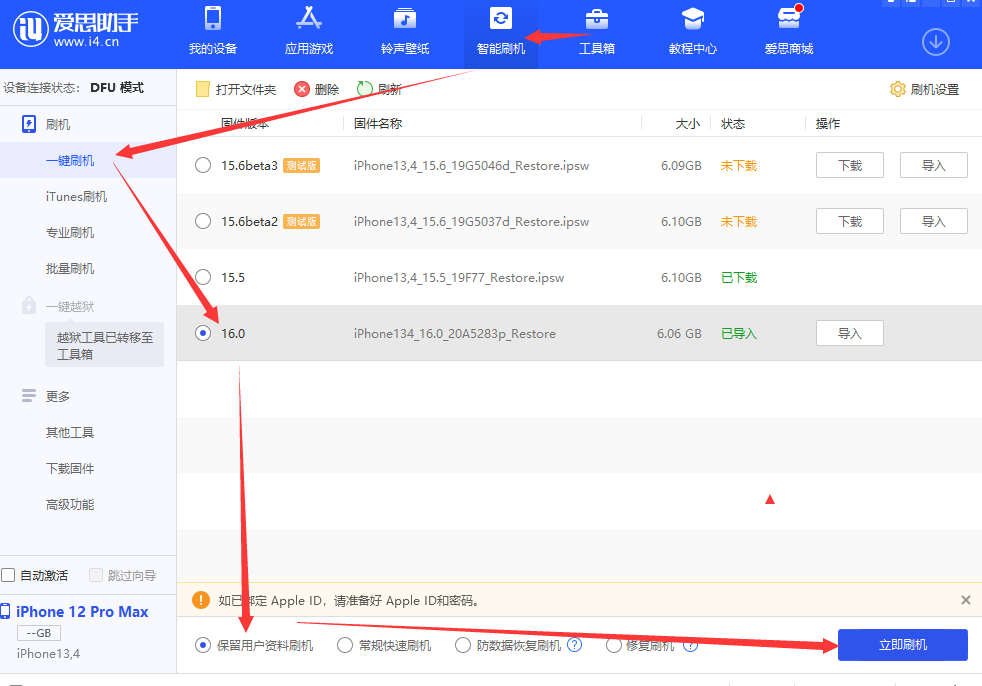Screen dimensions: 982x686
Task: Click the 刷机设置 gear icon
Action: tap(897, 89)
